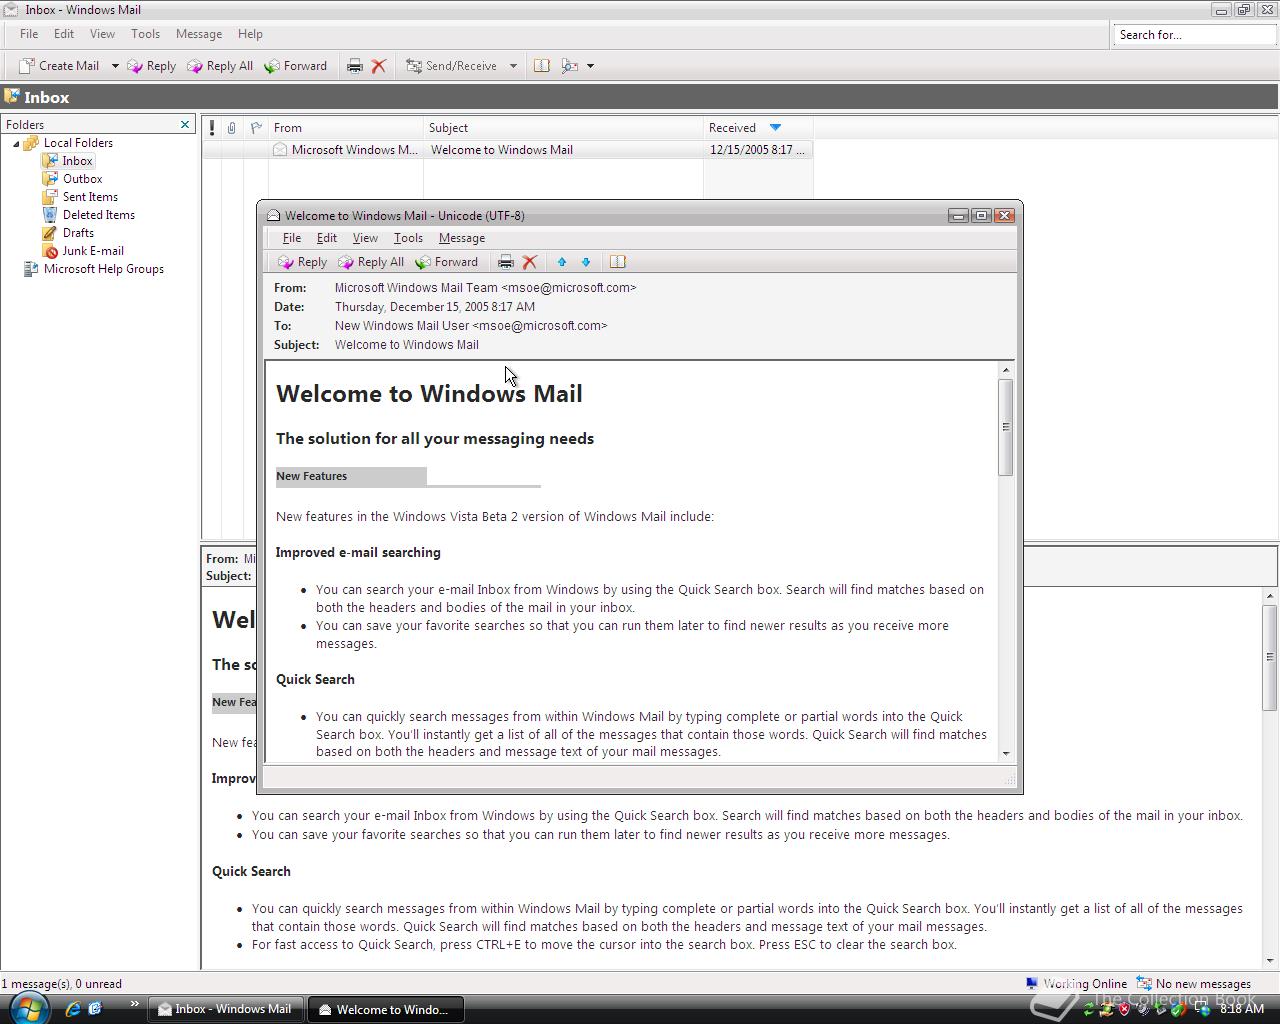1280x1024 pixels.
Task: Open the Find dropdown arrow in the Inbox toolbar
Action: pos(590,66)
